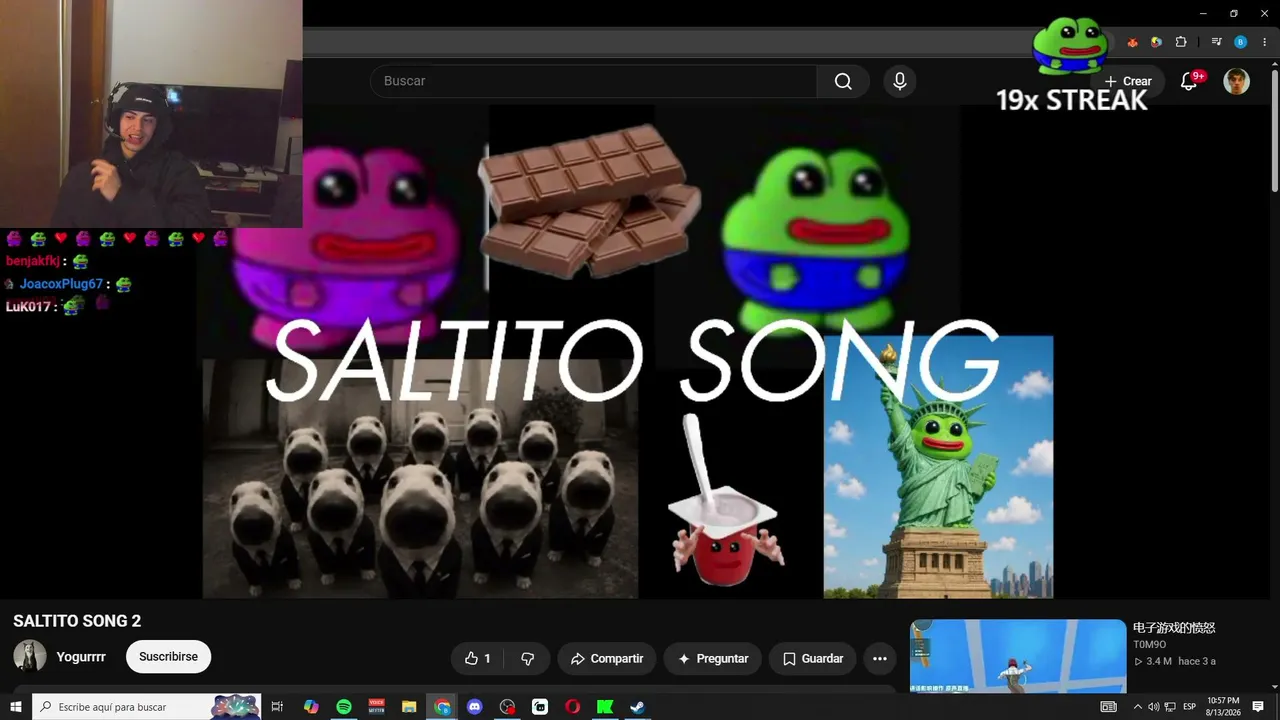Open Discord from the taskbar

475,707
